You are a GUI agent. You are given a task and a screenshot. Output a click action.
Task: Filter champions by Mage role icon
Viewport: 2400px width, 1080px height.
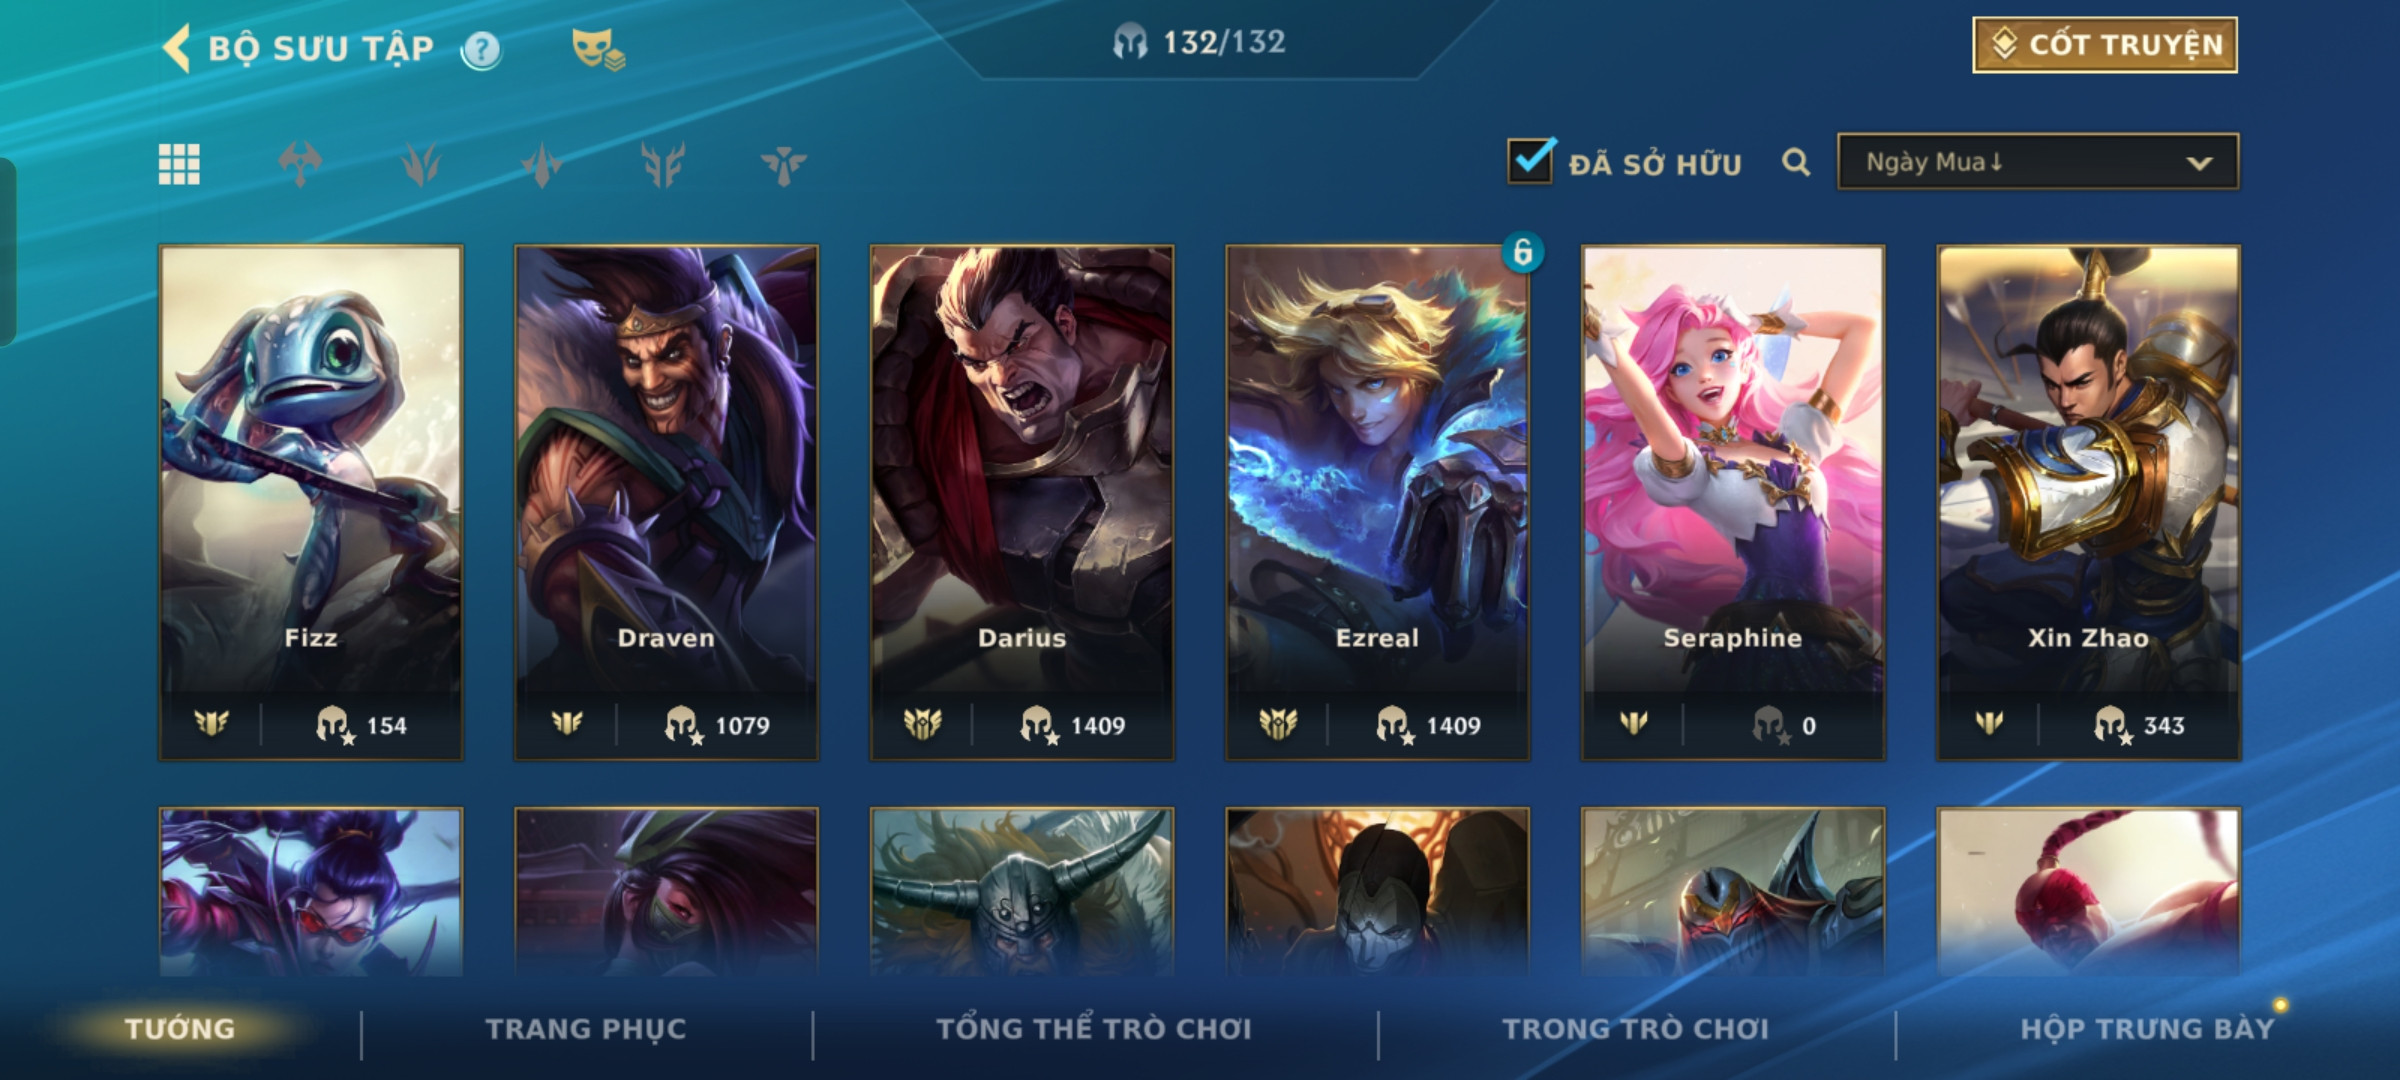(x=421, y=164)
